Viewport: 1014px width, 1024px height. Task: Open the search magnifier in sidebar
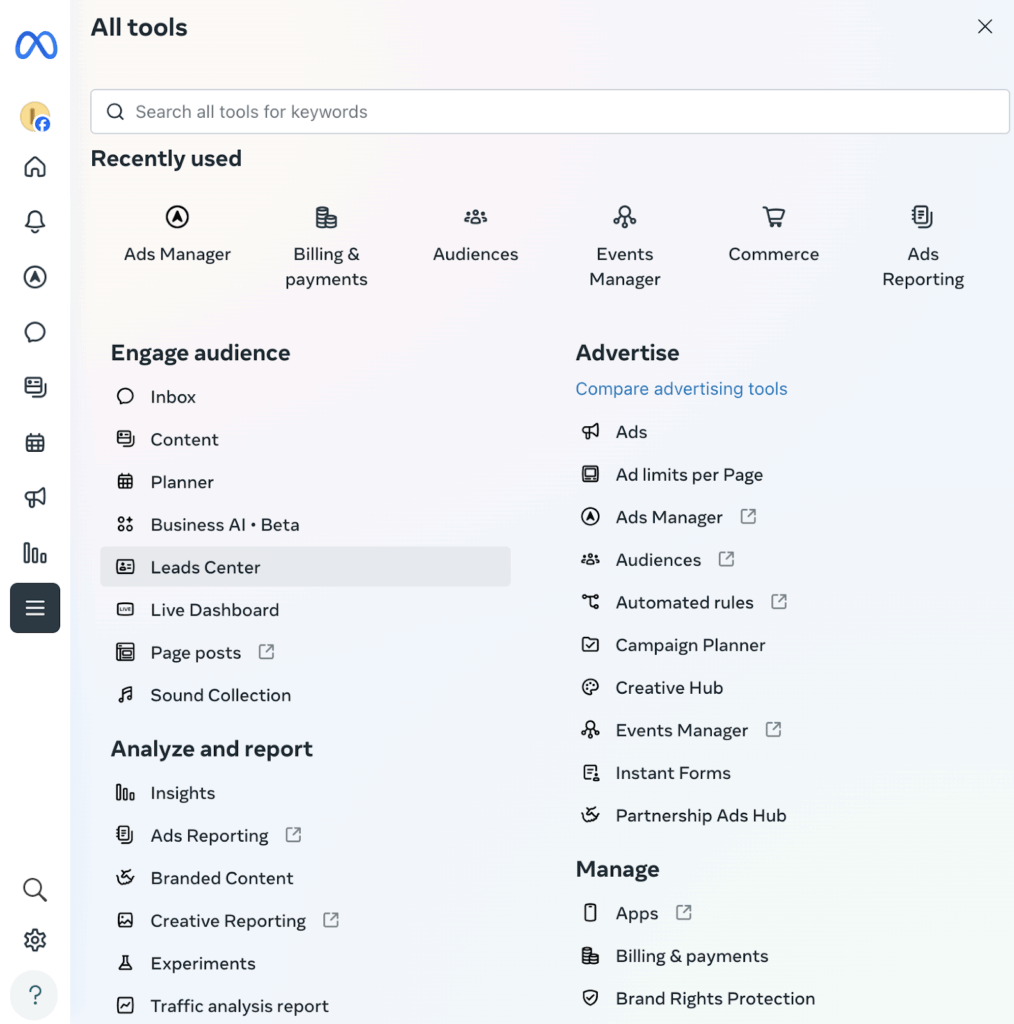tap(35, 889)
